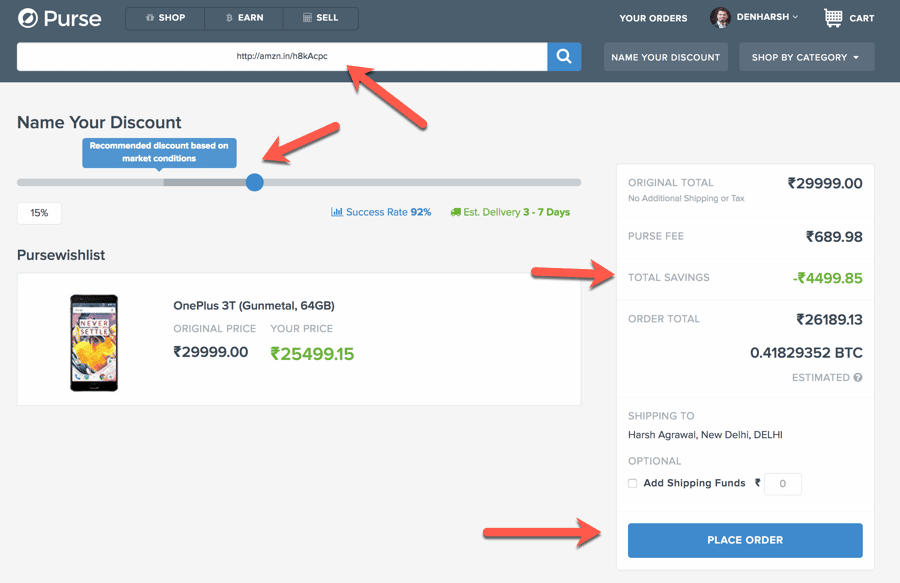Click NAME YOUR DISCOUNT button

[x=666, y=57]
